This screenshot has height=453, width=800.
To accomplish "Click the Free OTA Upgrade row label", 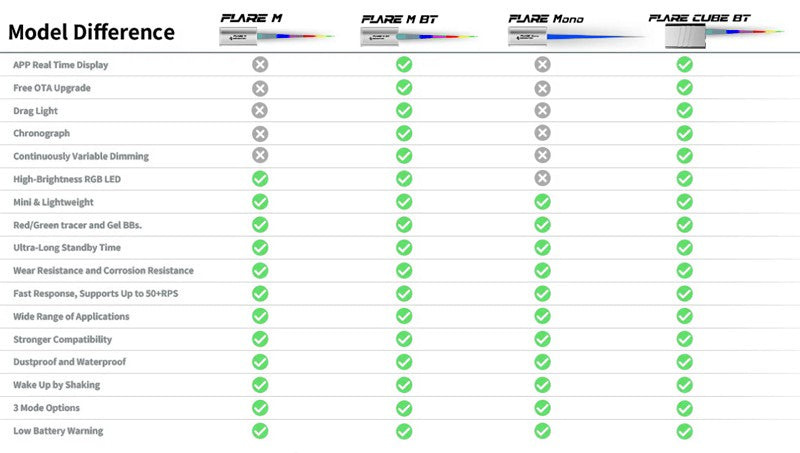I will coord(52,87).
